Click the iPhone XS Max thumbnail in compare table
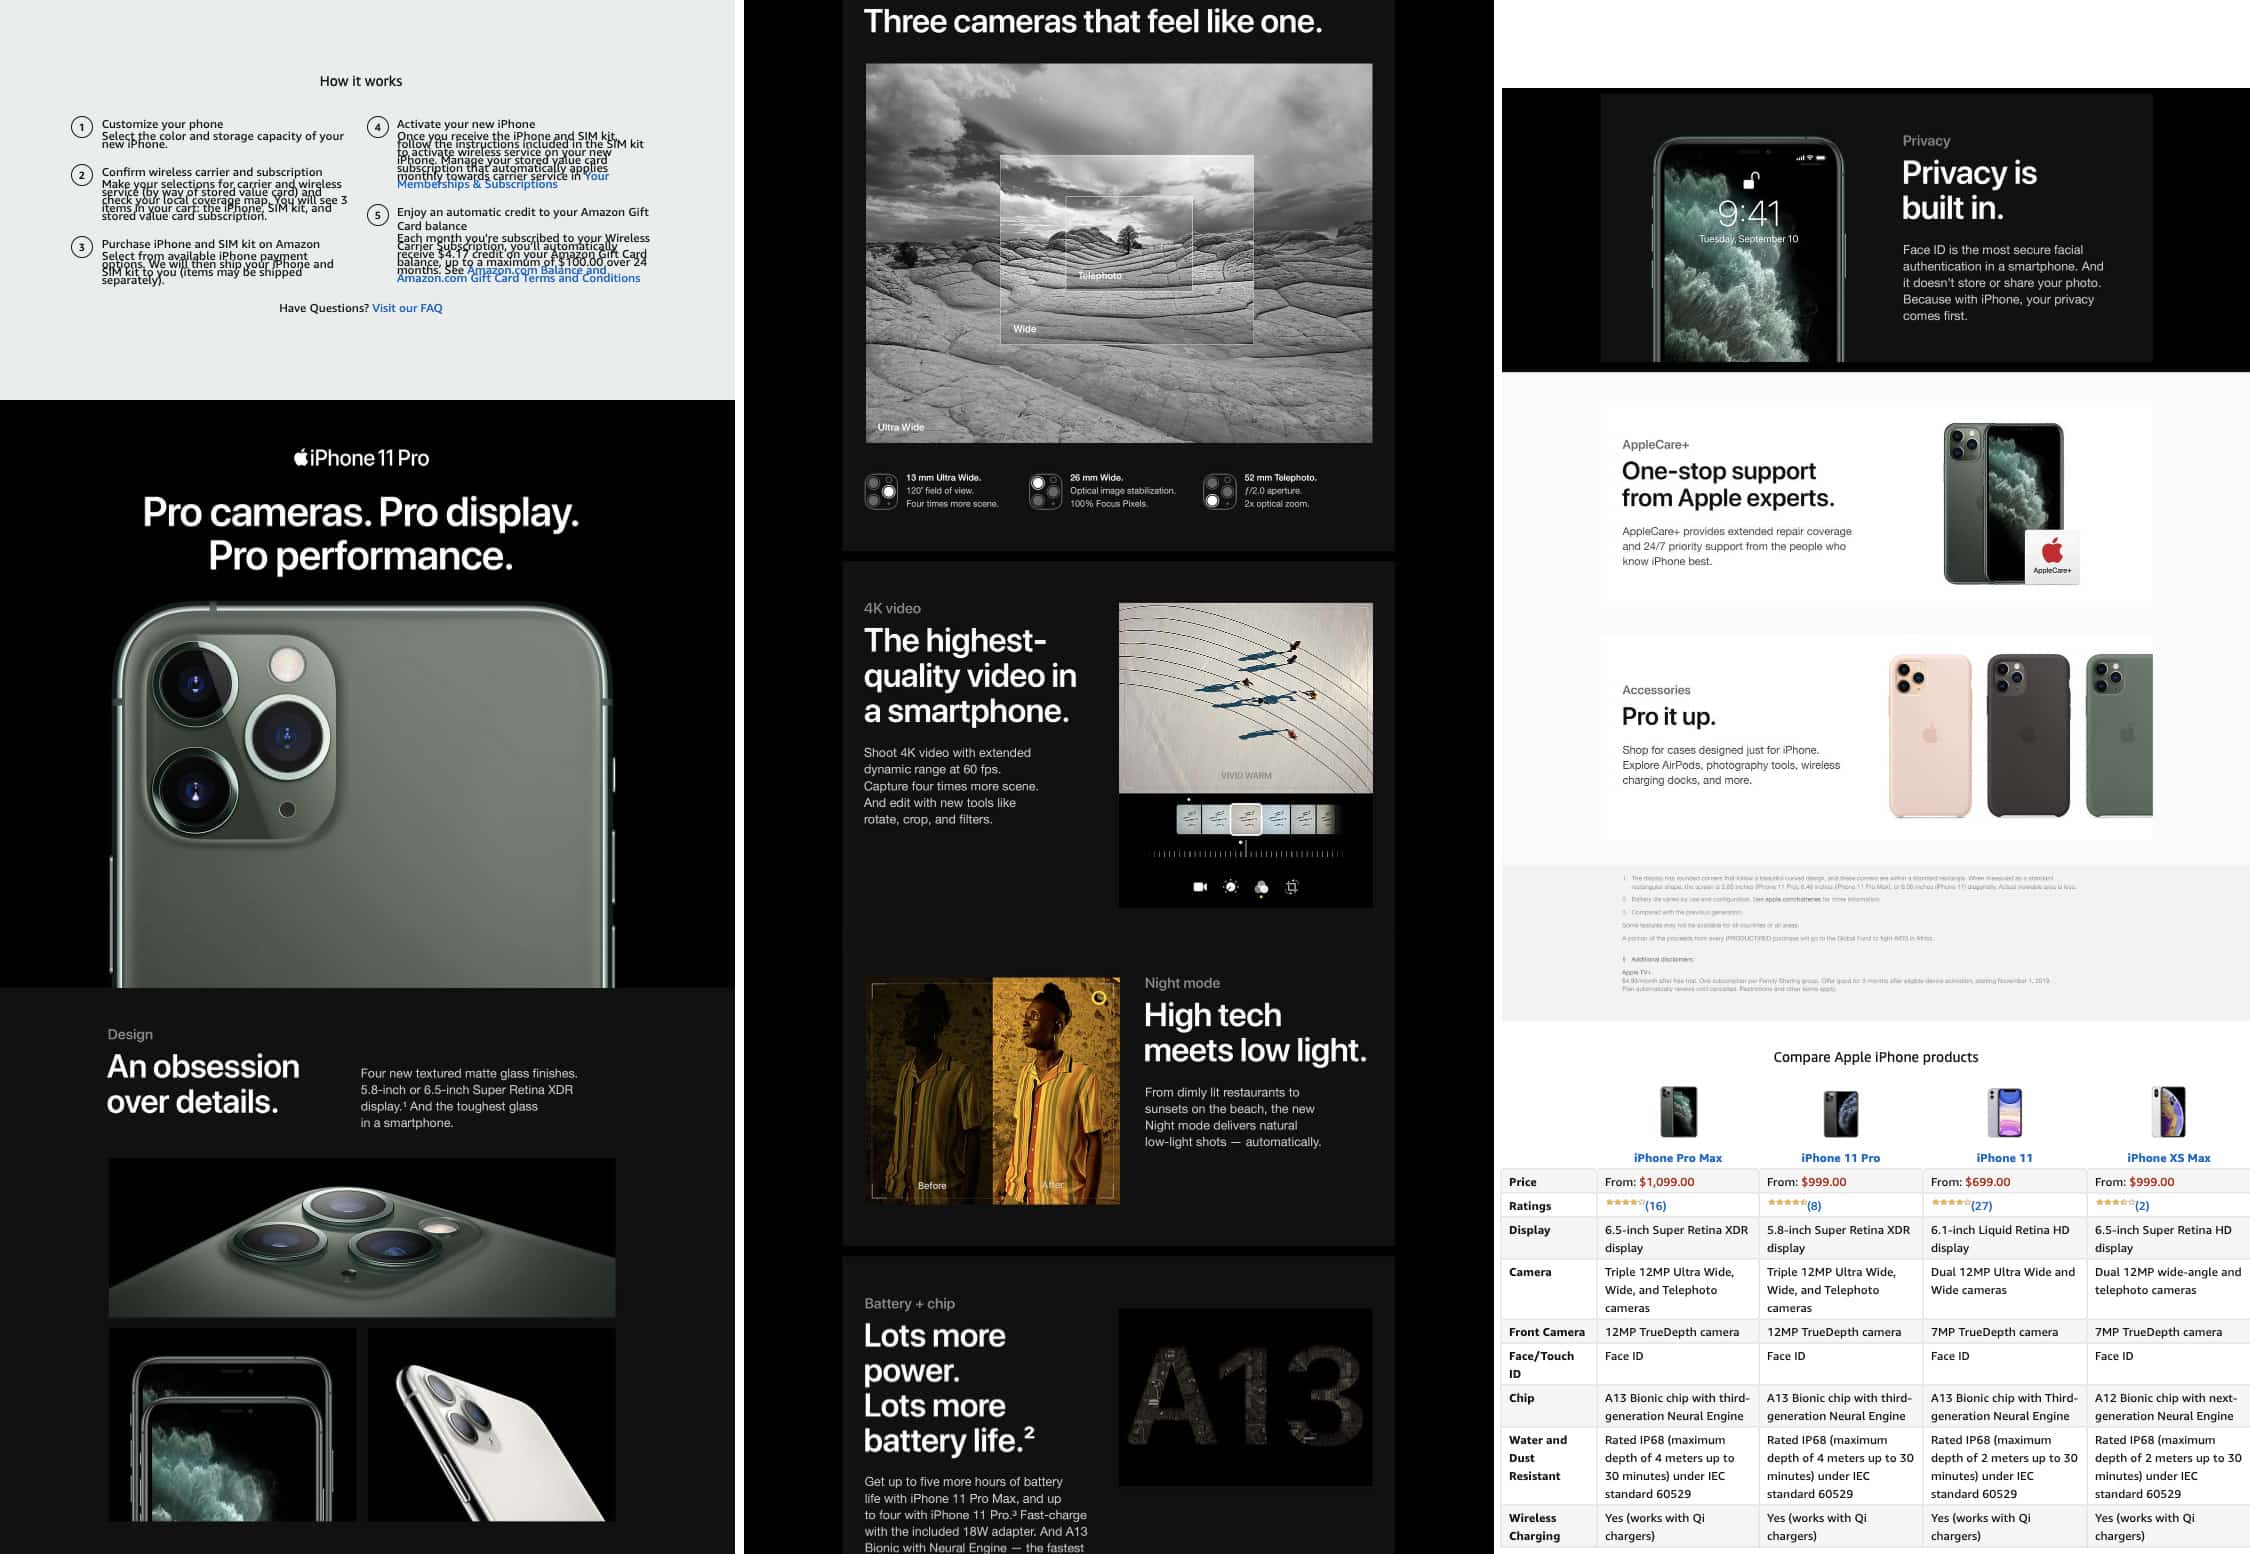The height and width of the screenshot is (1554, 2250). pos(2168,1112)
